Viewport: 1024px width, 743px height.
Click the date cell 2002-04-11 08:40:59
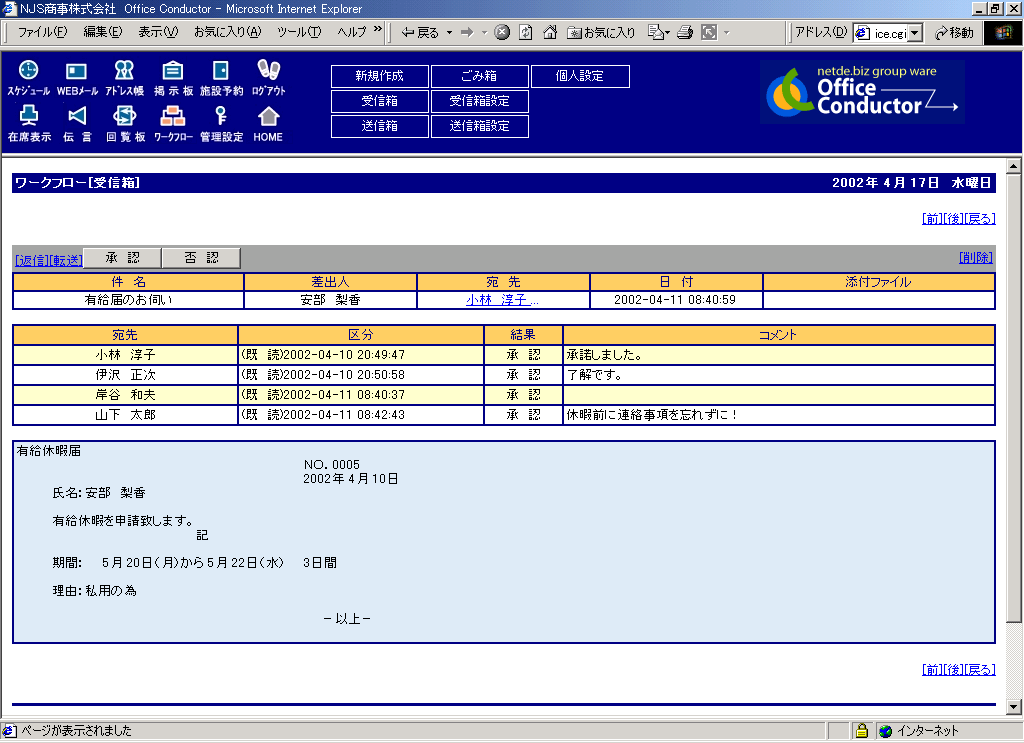(x=675, y=300)
